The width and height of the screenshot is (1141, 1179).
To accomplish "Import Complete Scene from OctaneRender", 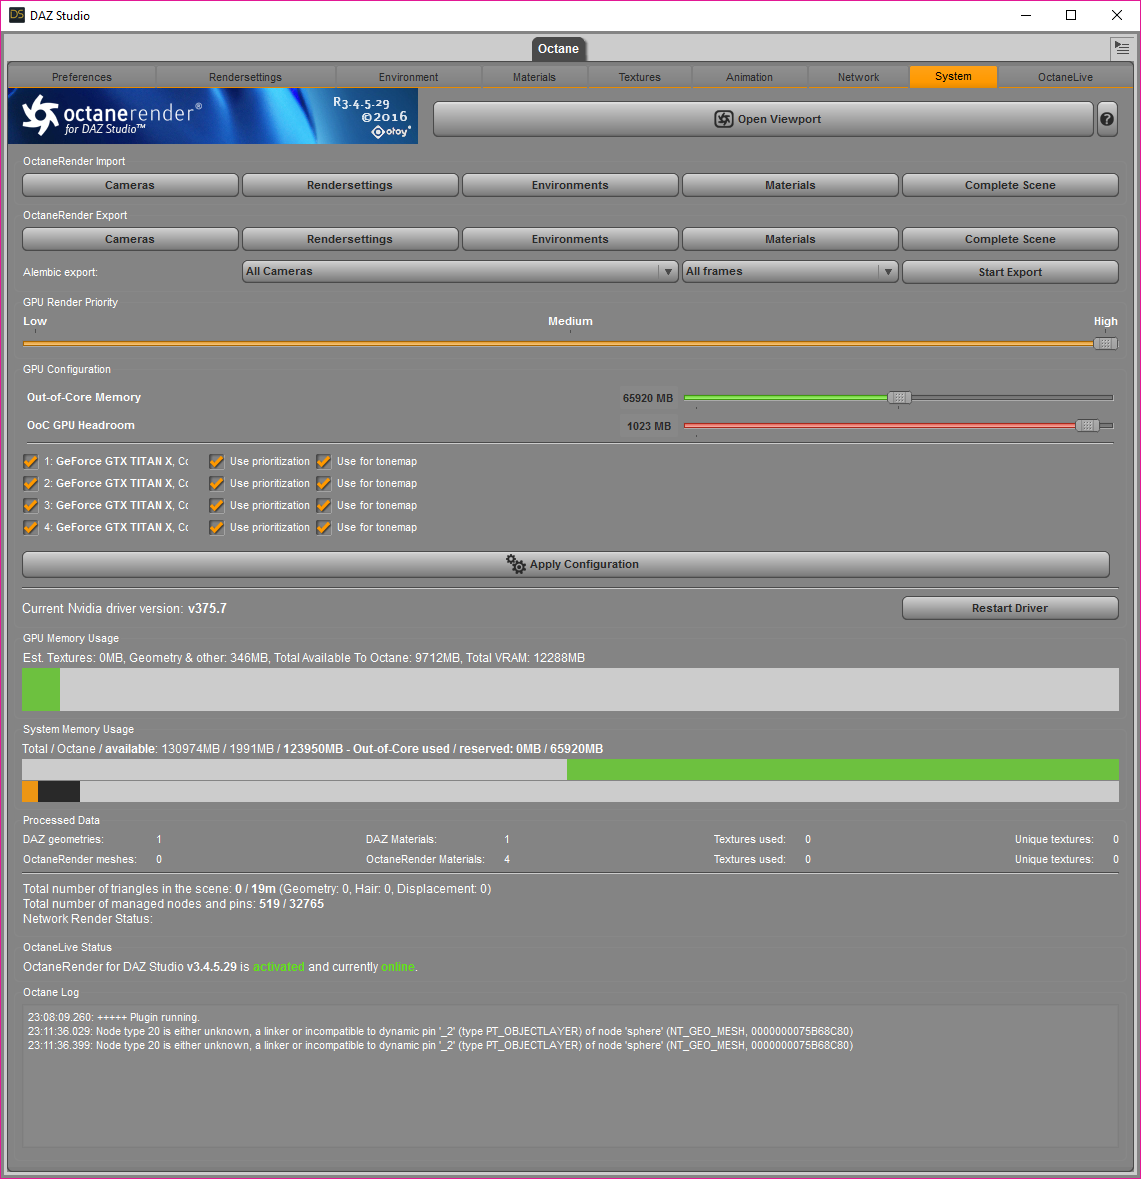I will pos(1010,185).
